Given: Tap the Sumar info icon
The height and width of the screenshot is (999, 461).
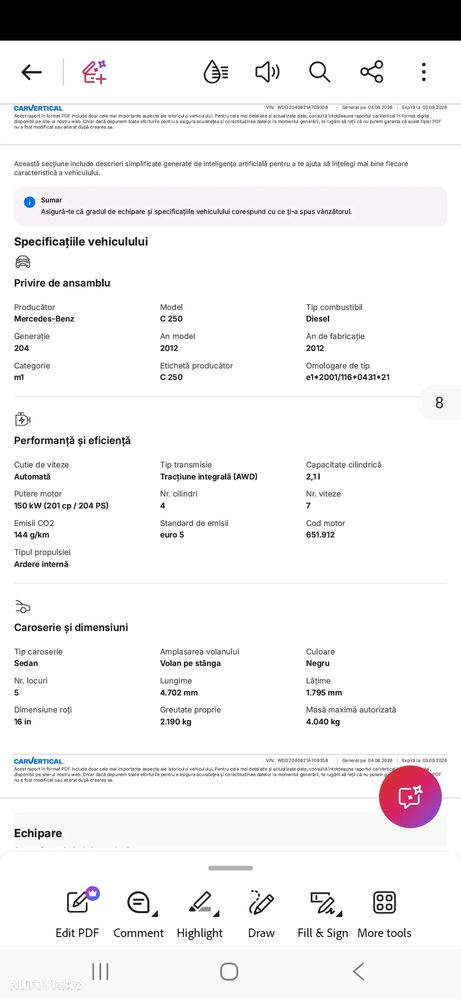Looking at the screenshot, I should [x=29, y=202].
